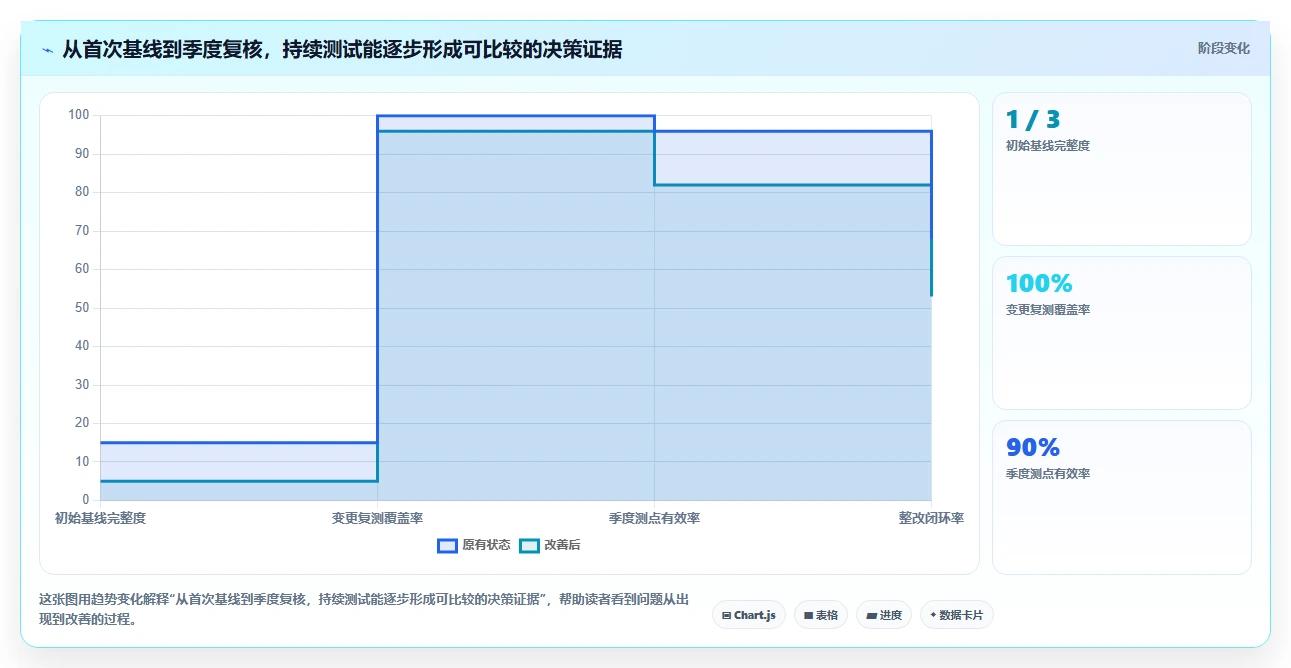Click the lightning icon beside the title

(47, 50)
